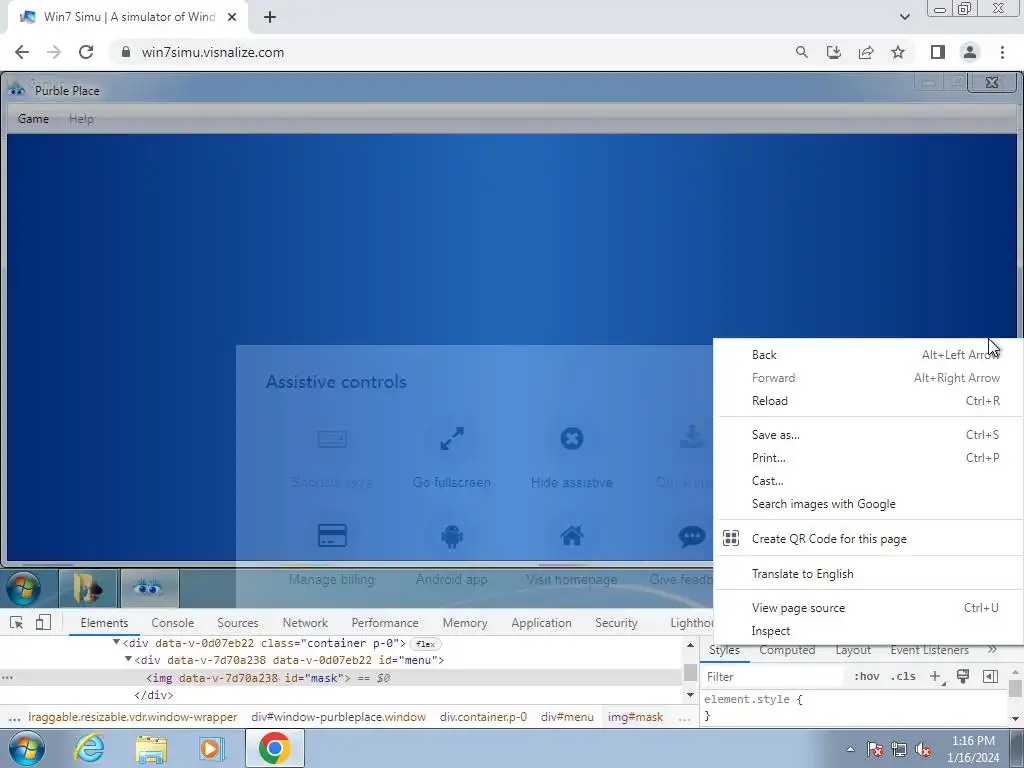Collapse the div class container p-0 node
Screen dimensions: 1024x768
116,643
